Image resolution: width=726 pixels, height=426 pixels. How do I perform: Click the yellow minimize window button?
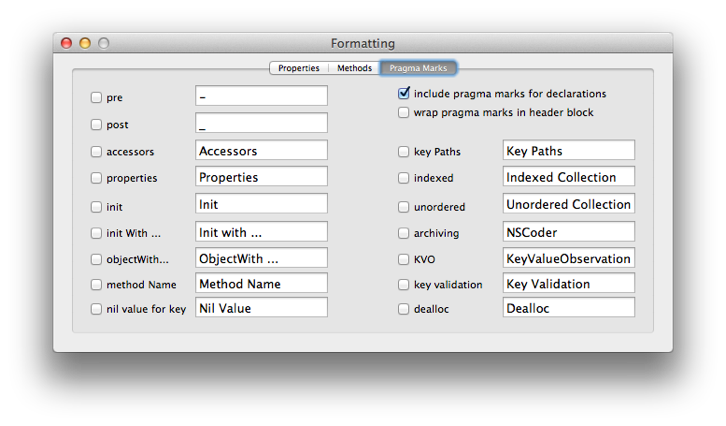pos(85,43)
